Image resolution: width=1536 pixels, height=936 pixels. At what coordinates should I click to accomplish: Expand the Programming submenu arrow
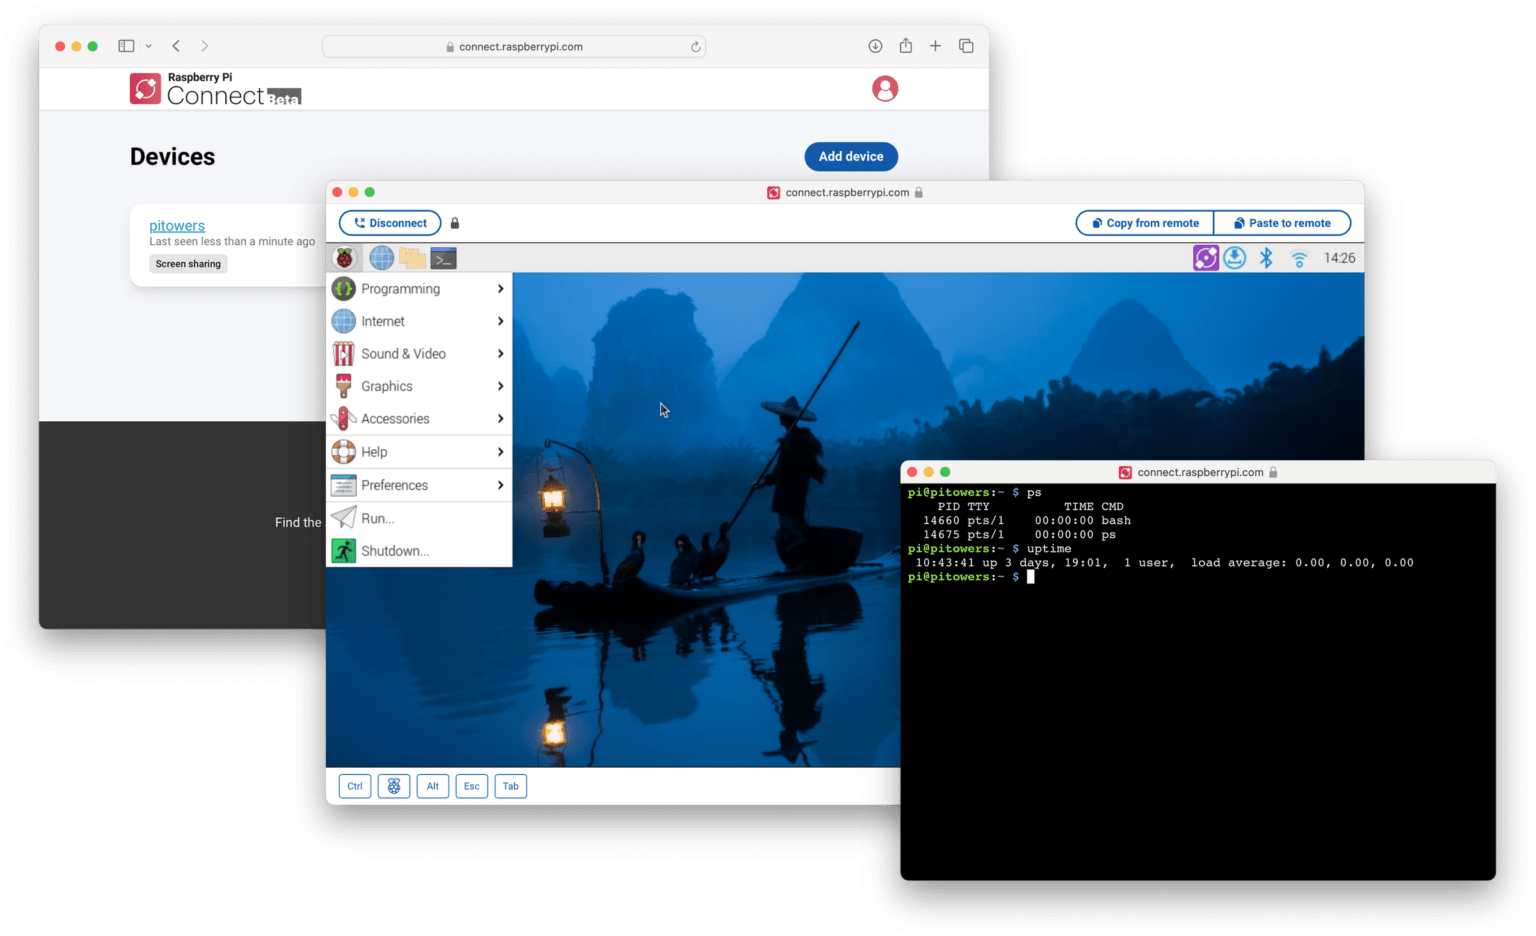(x=500, y=289)
